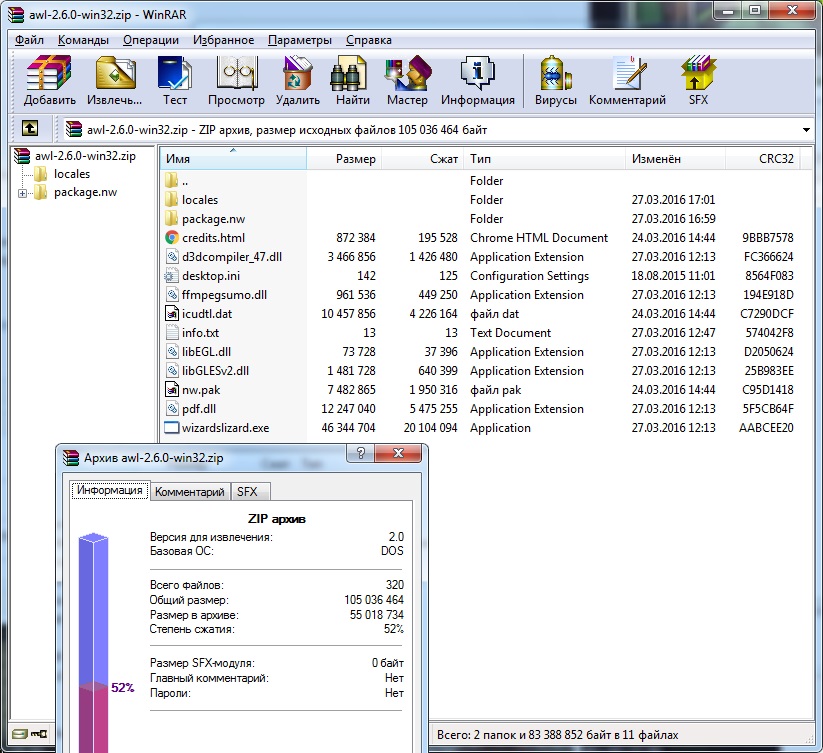Viewport: 823px width, 753px height.
Task: Click the nw.pak file icon
Action: tap(171, 389)
